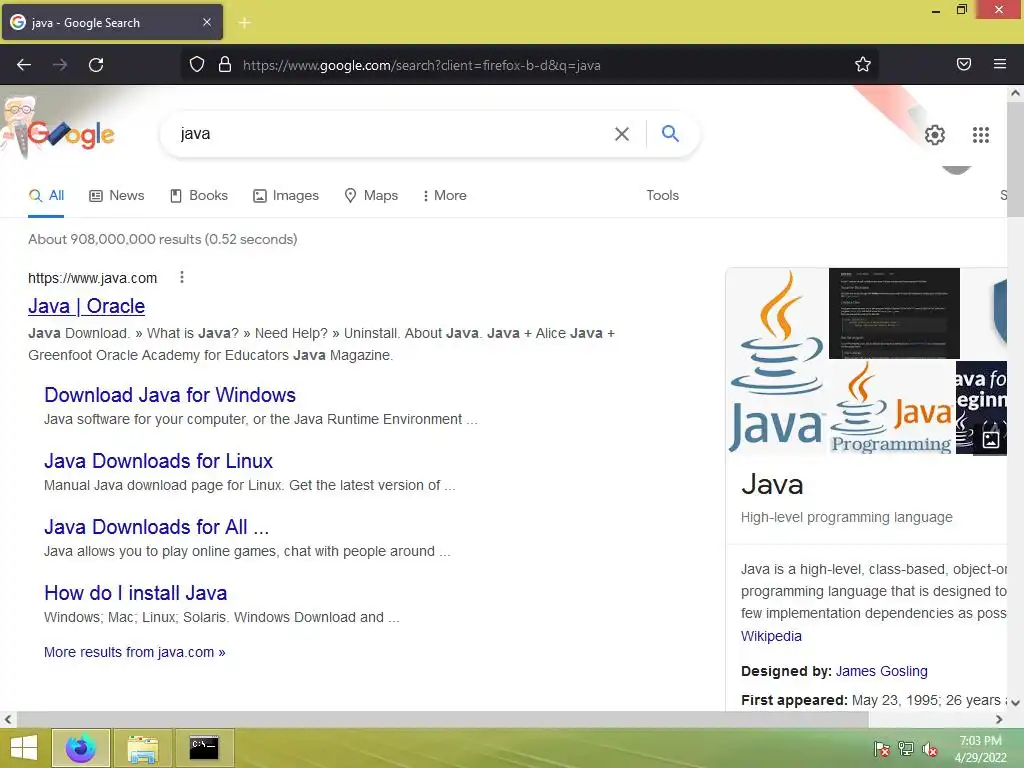The width and height of the screenshot is (1024, 768).
Task: Clear the search box with the X icon
Action: point(622,134)
